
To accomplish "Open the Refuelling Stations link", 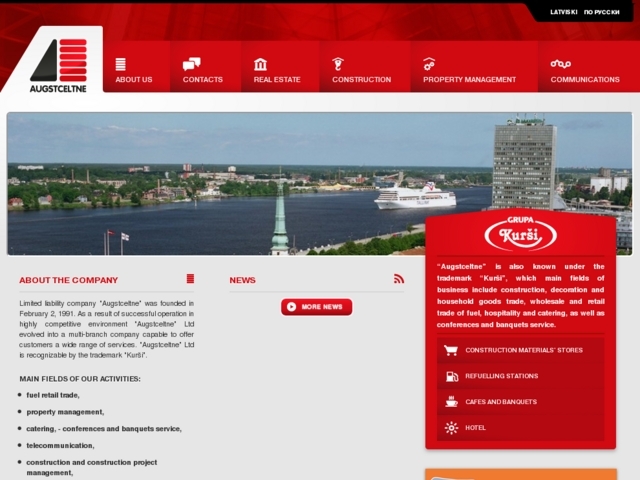I will pyautogui.click(x=520, y=376).
